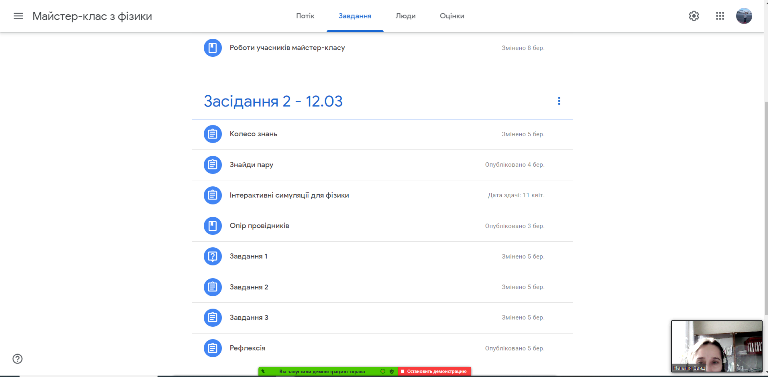Click Опубліковано 5 бер on Рефлексія row
Image resolution: width=768 pixels, height=377 pixels.
[x=514, y=348]
